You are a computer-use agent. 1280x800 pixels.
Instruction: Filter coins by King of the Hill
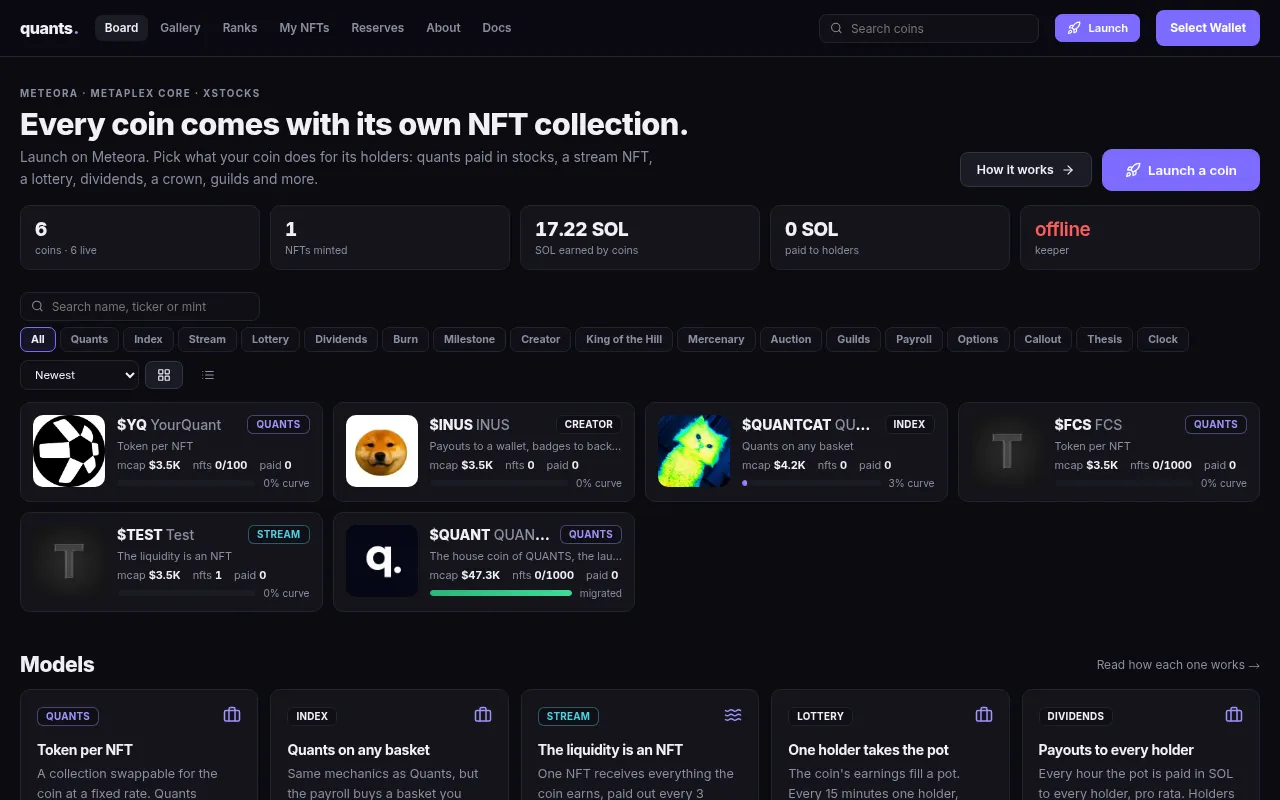pyautogui.click(x=624, y=339)
